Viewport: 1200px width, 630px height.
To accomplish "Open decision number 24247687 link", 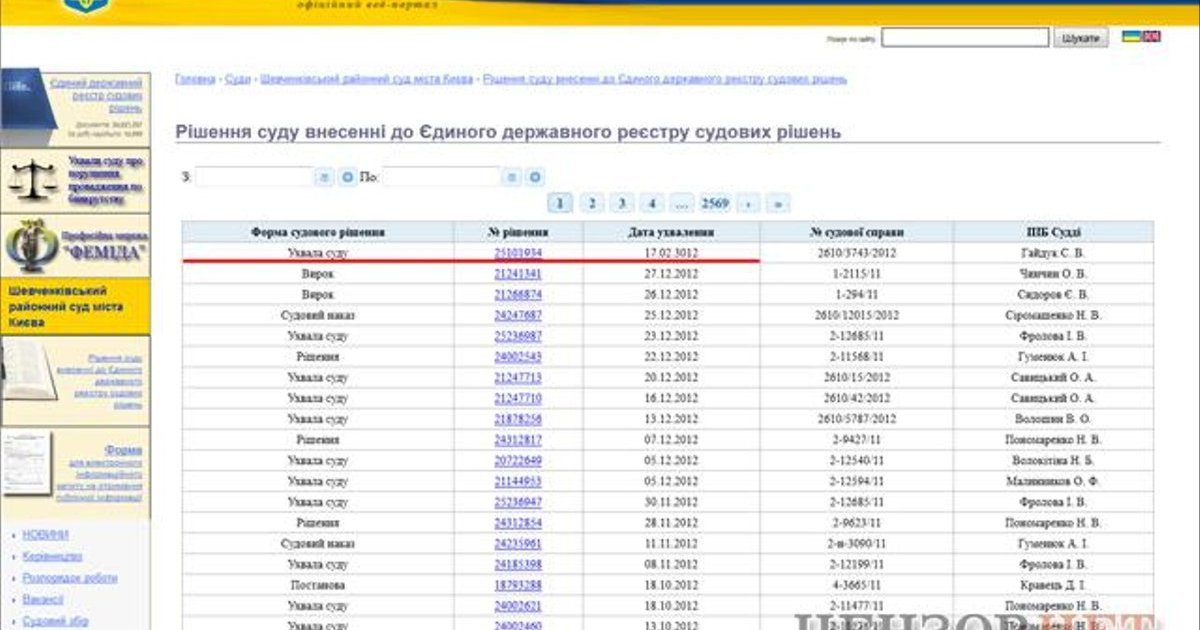I will [x=518, y=315].
